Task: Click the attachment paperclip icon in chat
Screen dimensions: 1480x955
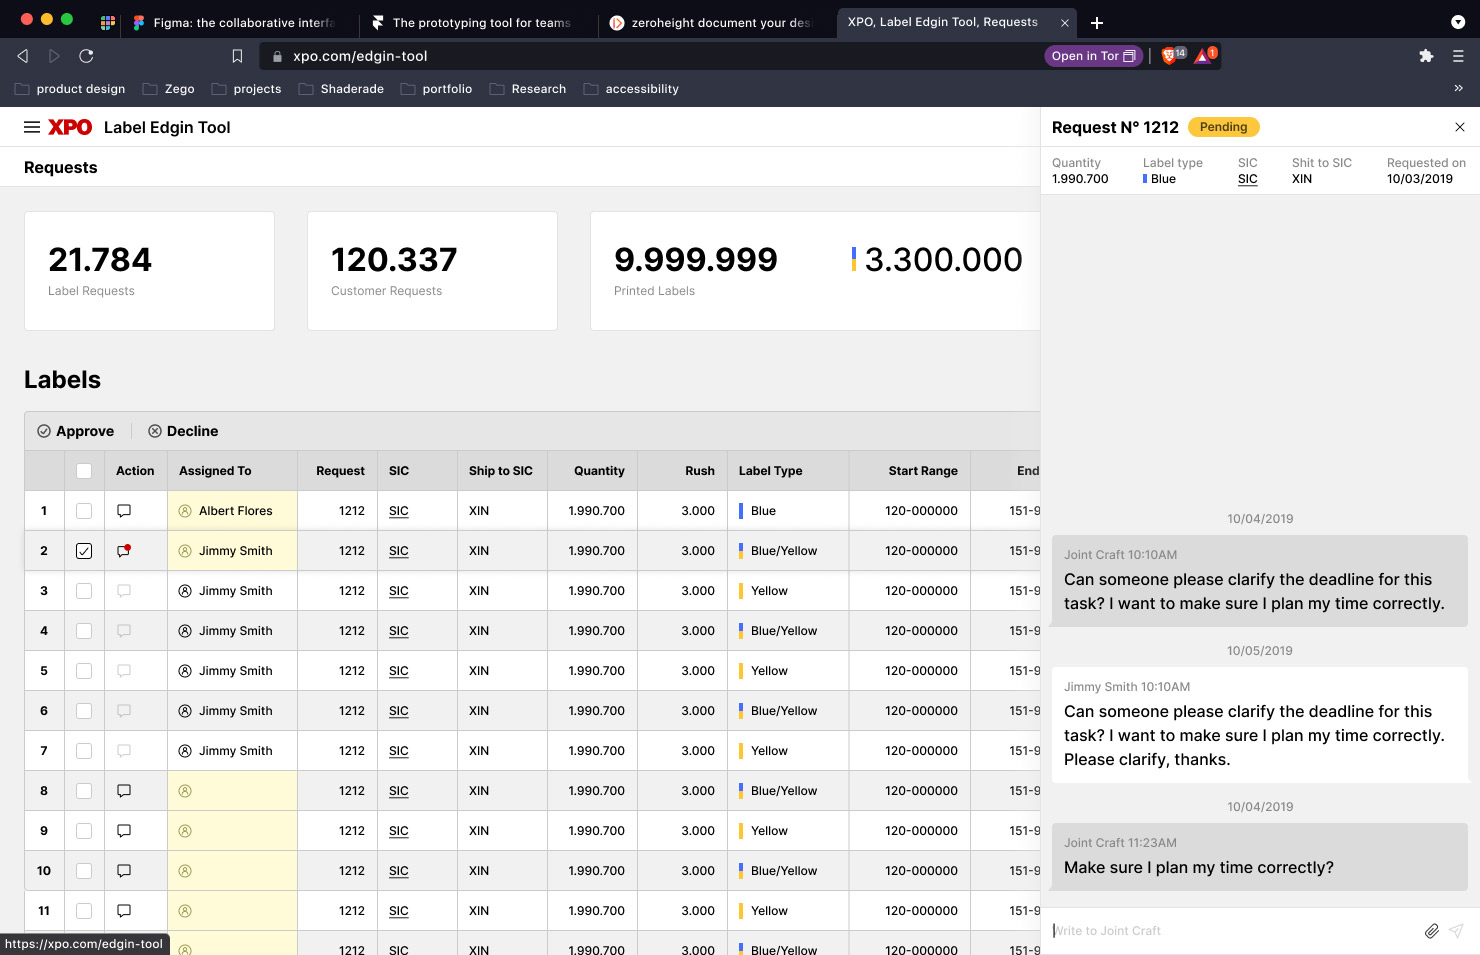Action: (x=1431, y=931)
